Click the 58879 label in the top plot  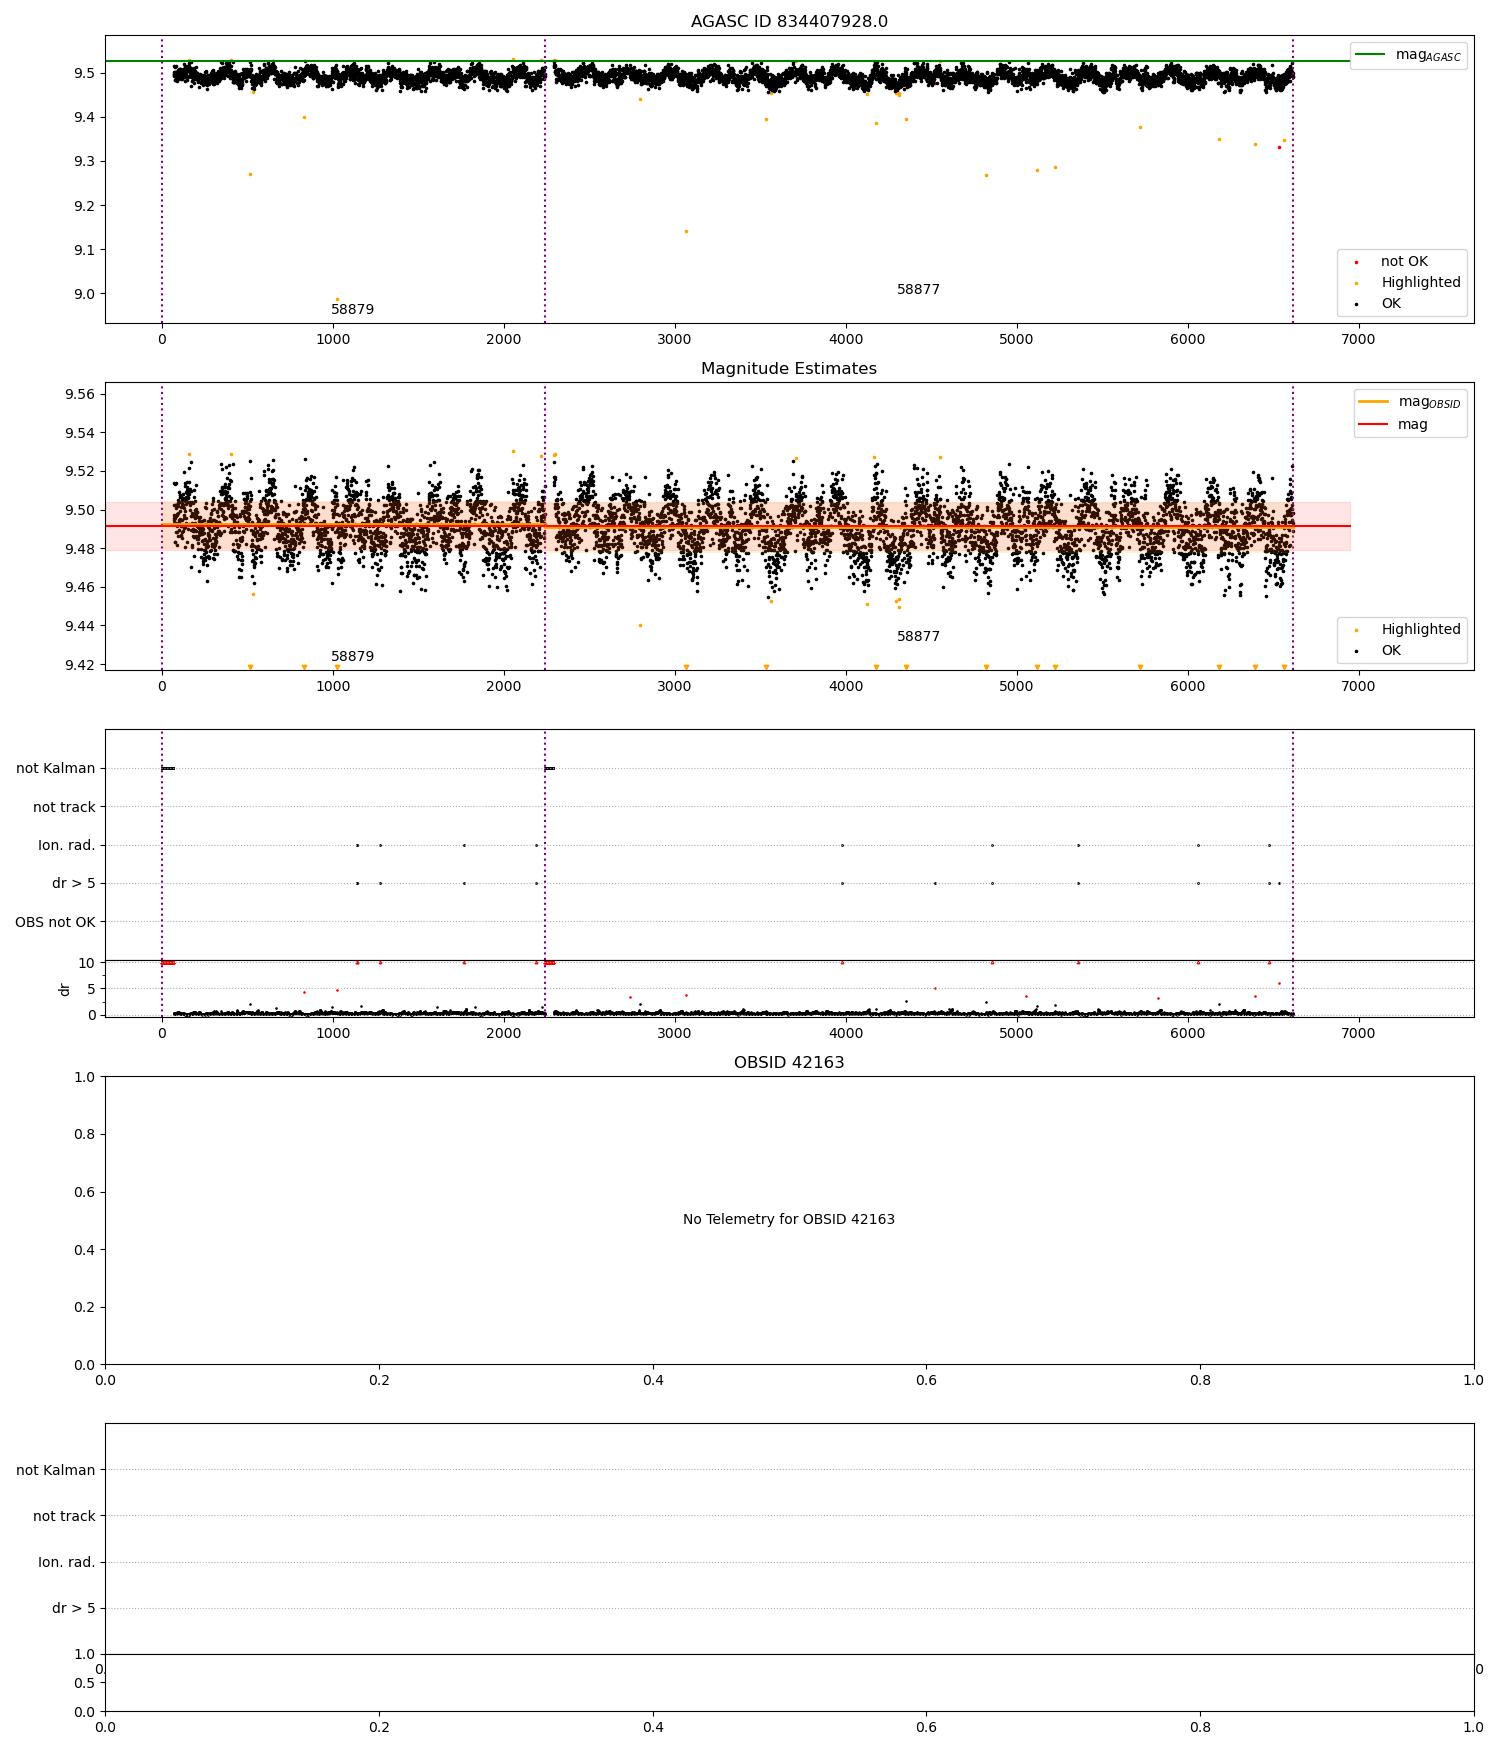click(x=352, y=310)
